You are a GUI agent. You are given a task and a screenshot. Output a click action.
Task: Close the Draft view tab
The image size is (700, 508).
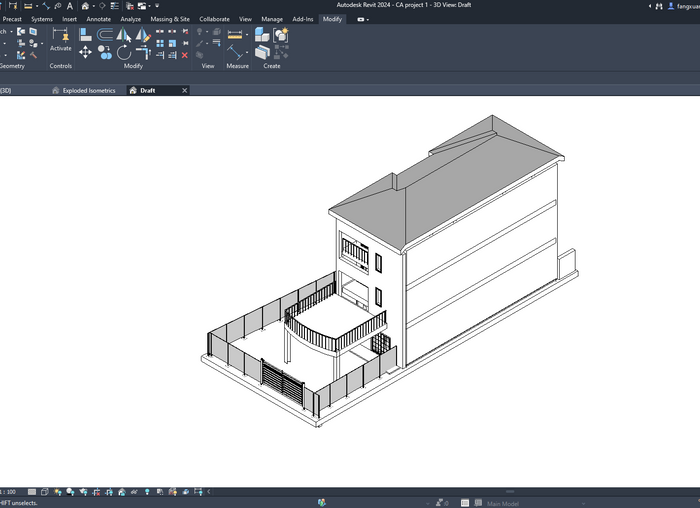(x=184, y=91)
